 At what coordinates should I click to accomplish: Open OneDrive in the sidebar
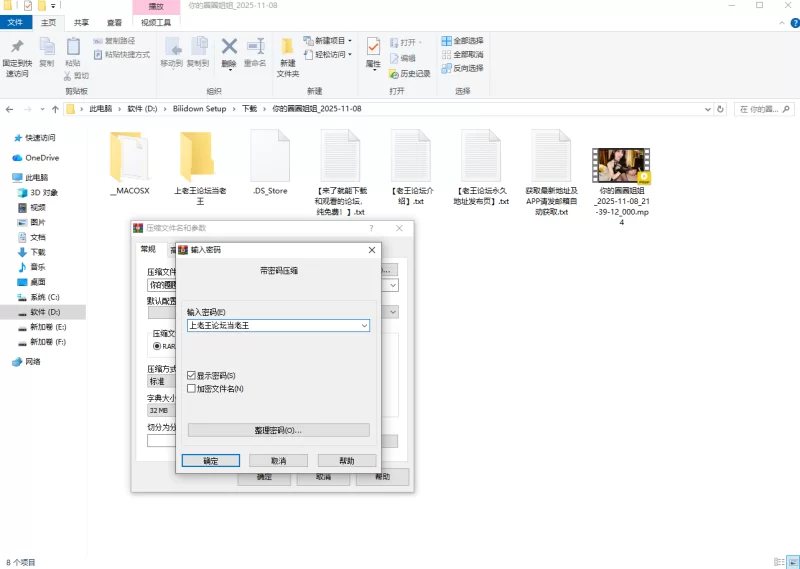(42, 157)
